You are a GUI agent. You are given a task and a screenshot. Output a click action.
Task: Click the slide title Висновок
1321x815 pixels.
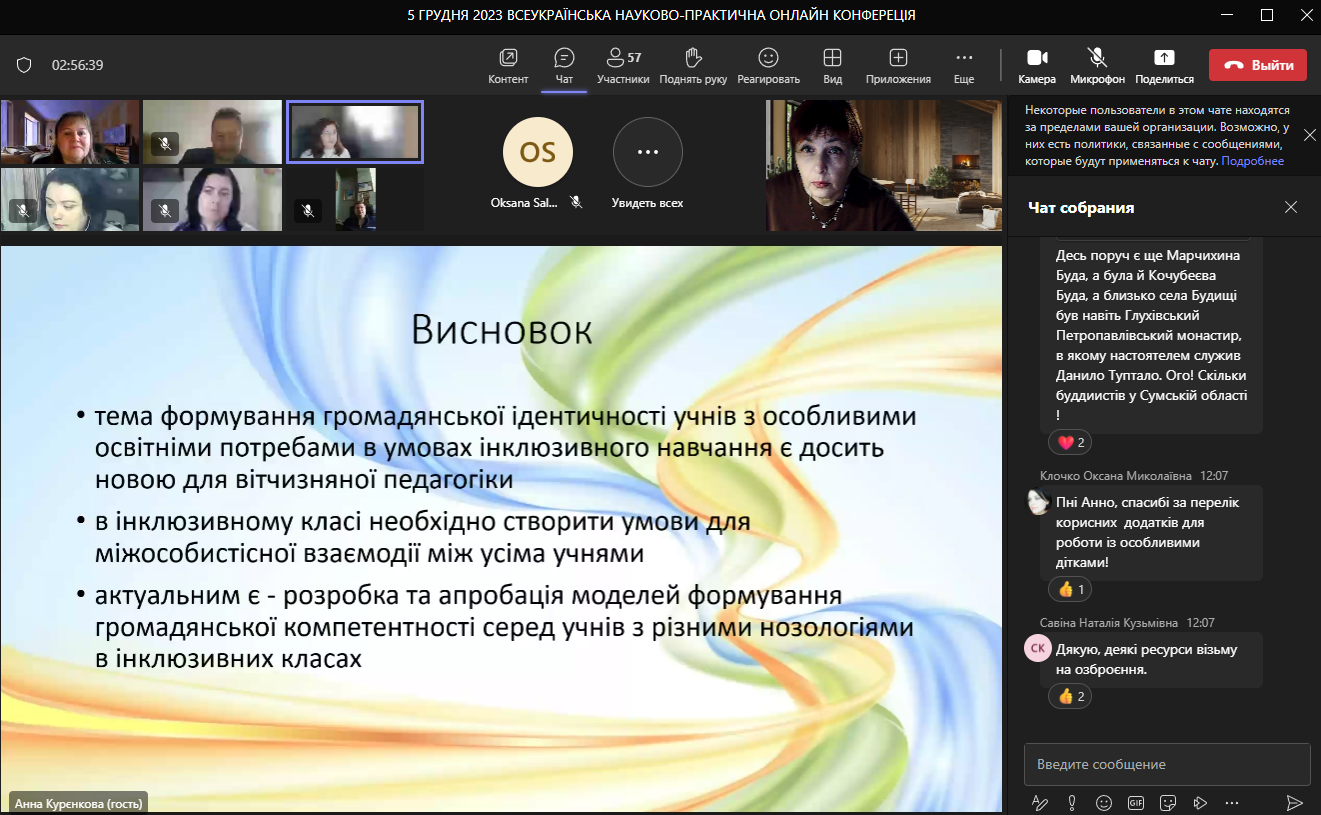click(x=502, y=329)
